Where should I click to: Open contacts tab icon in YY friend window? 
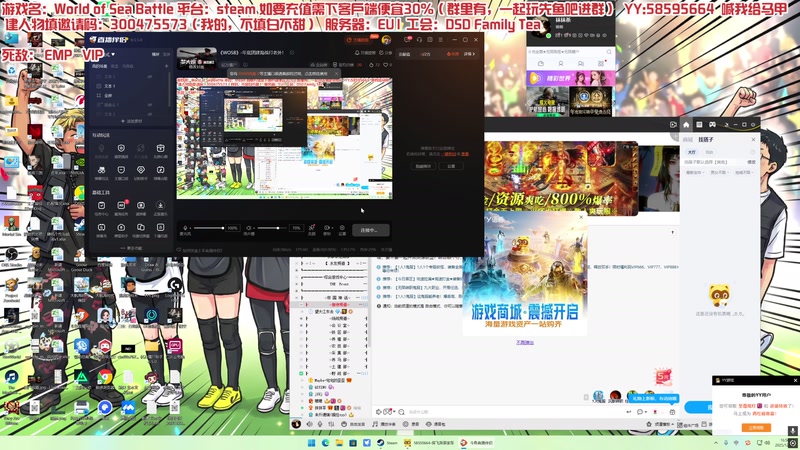click(x=561, y=64)
